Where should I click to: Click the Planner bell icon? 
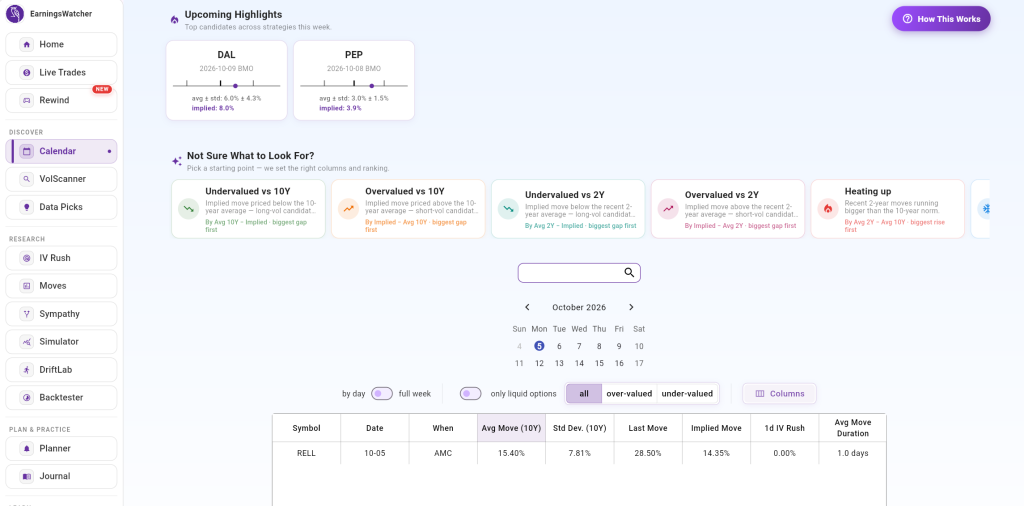tap(27, 449)
